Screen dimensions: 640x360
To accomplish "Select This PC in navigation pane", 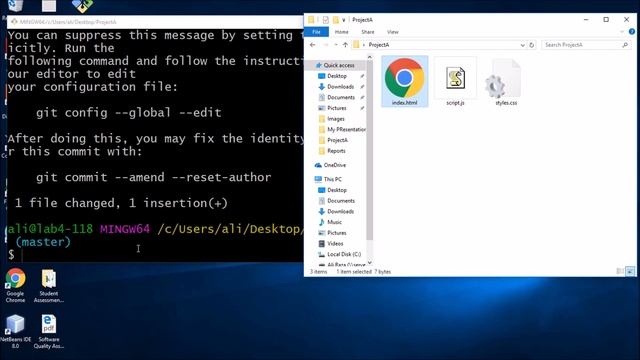I will pos(332,179).
